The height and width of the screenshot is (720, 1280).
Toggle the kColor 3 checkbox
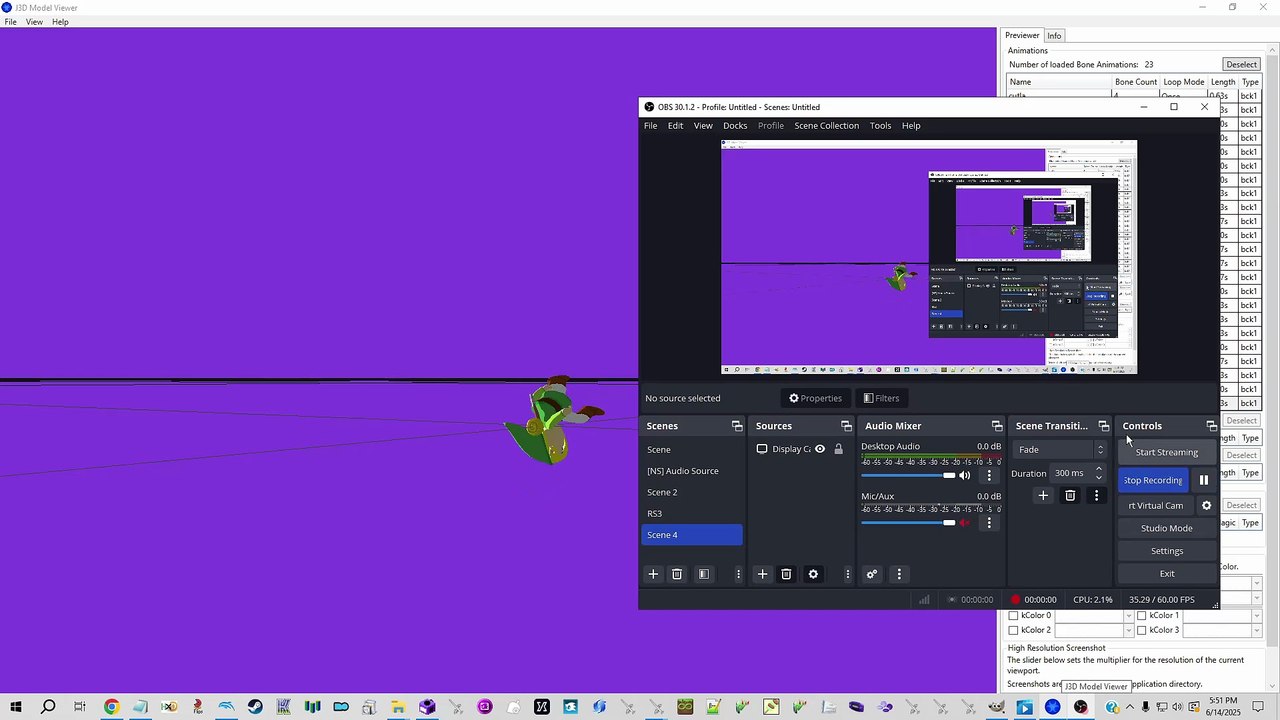1141,631
